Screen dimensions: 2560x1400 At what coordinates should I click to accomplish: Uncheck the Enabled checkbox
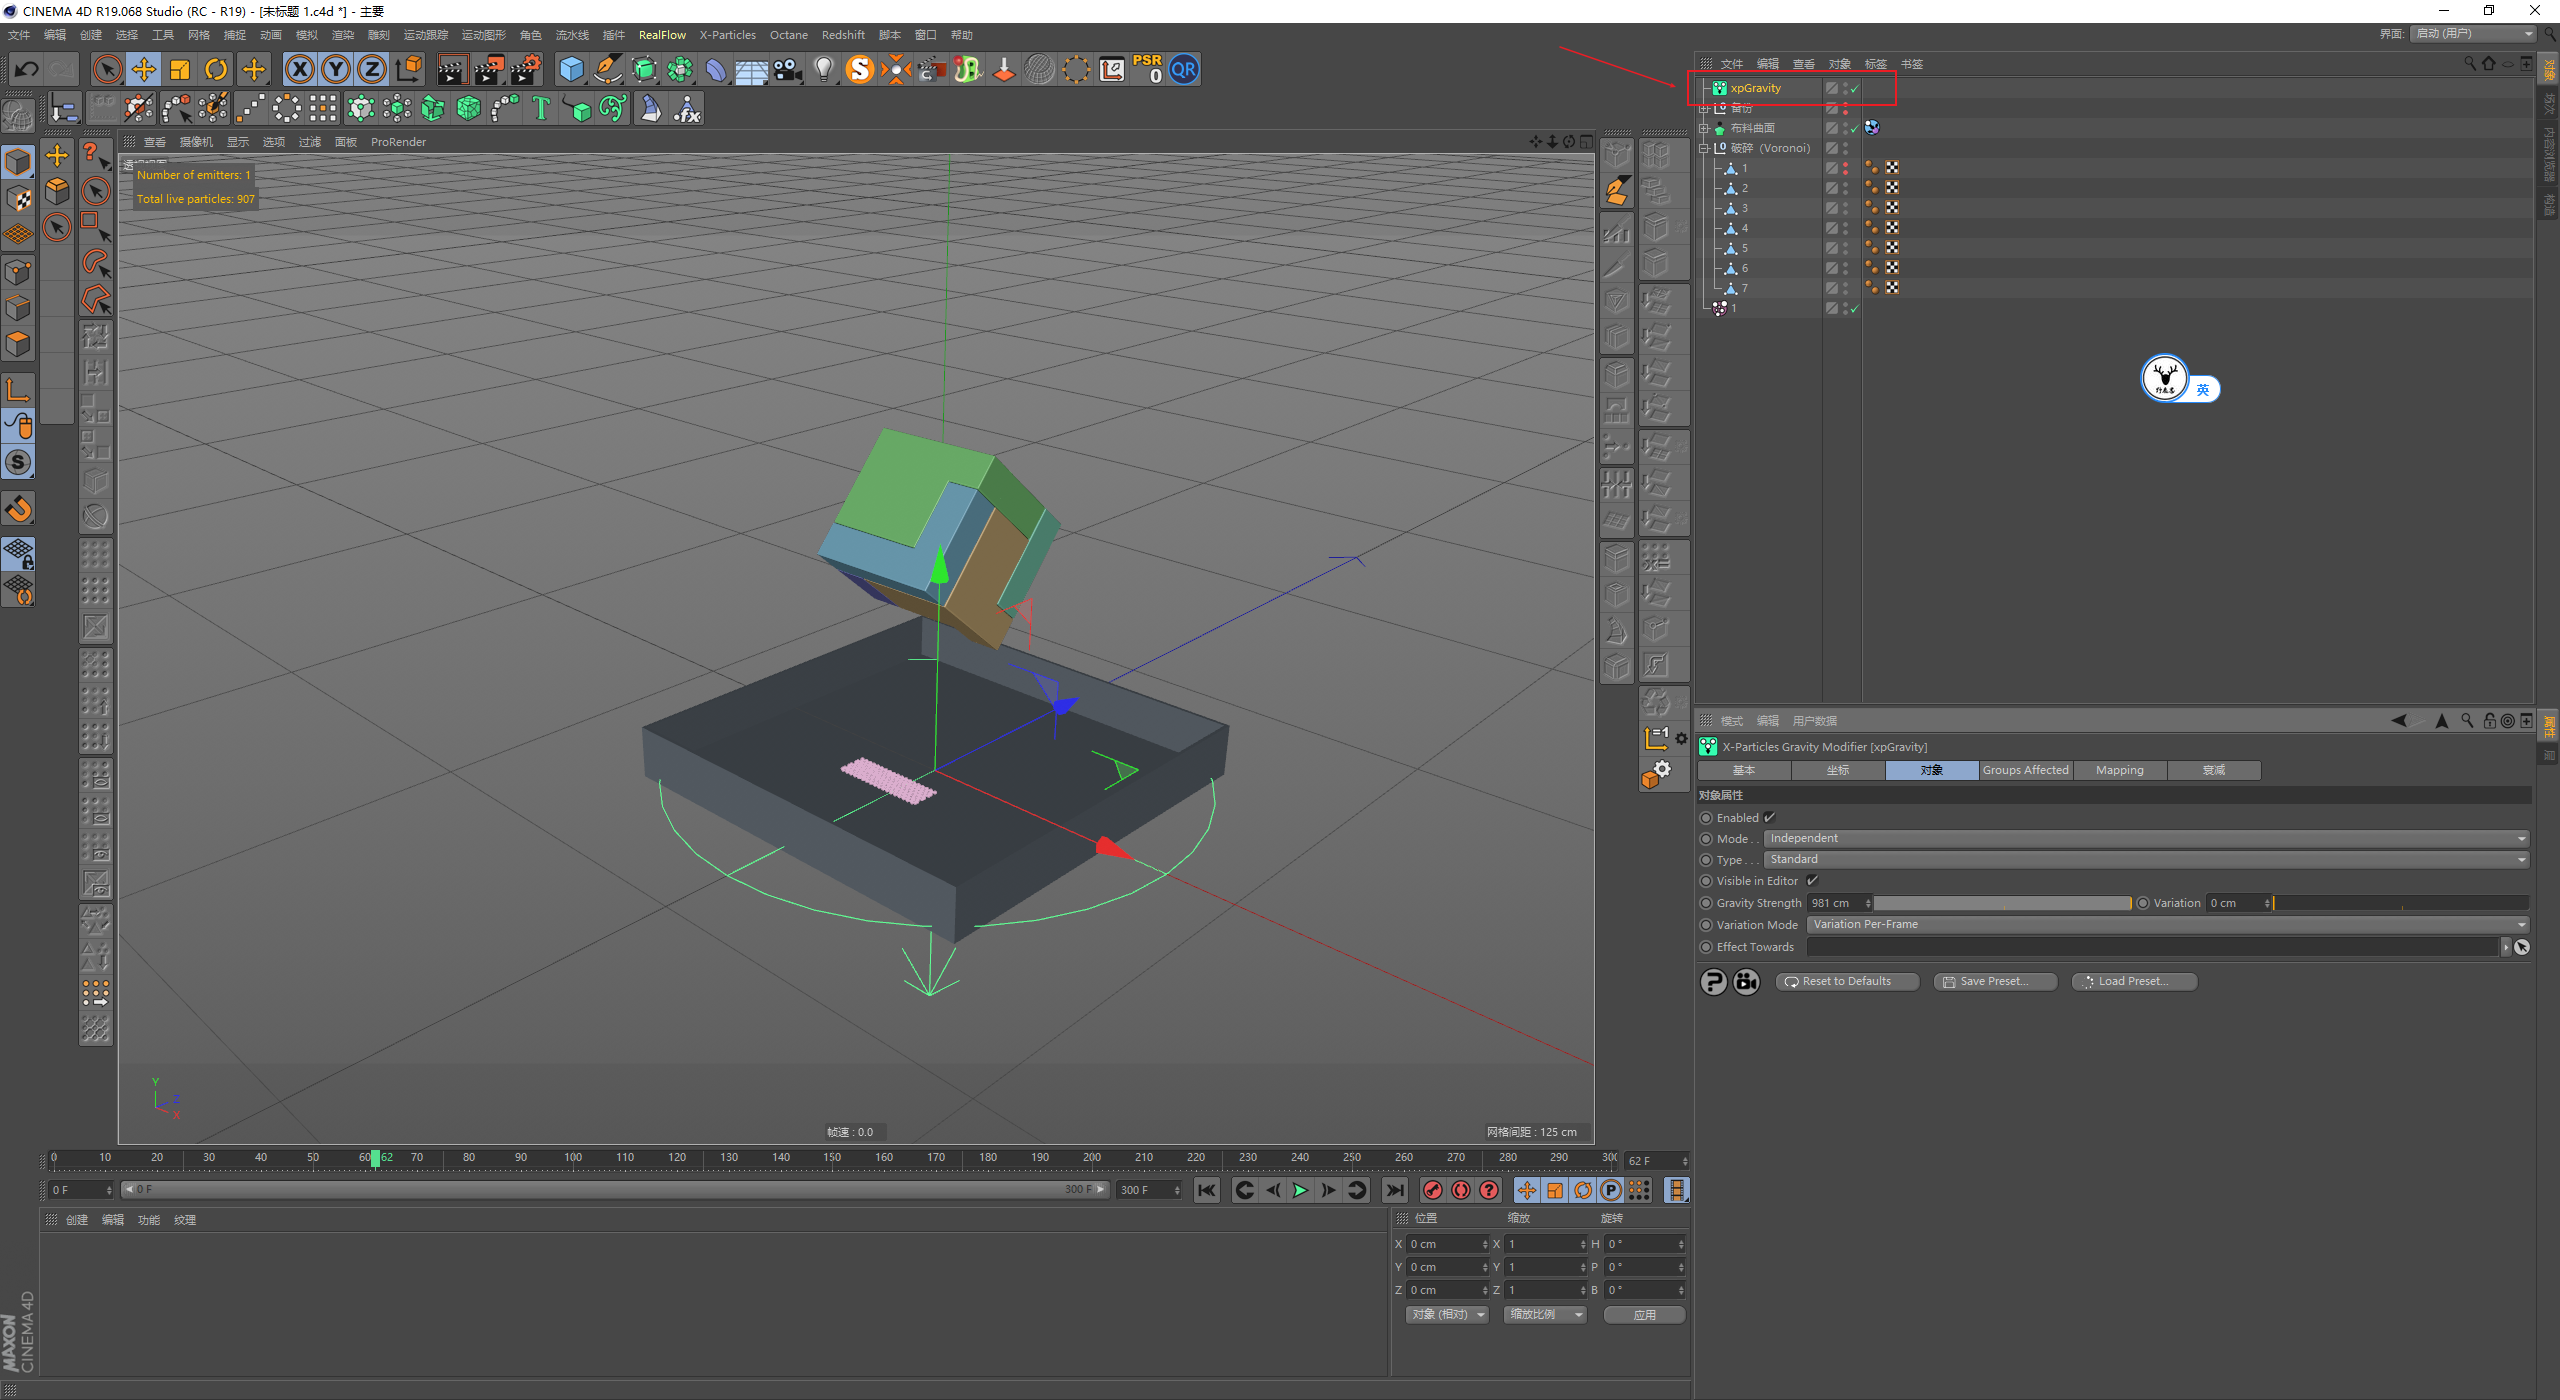coord(1769,817)
